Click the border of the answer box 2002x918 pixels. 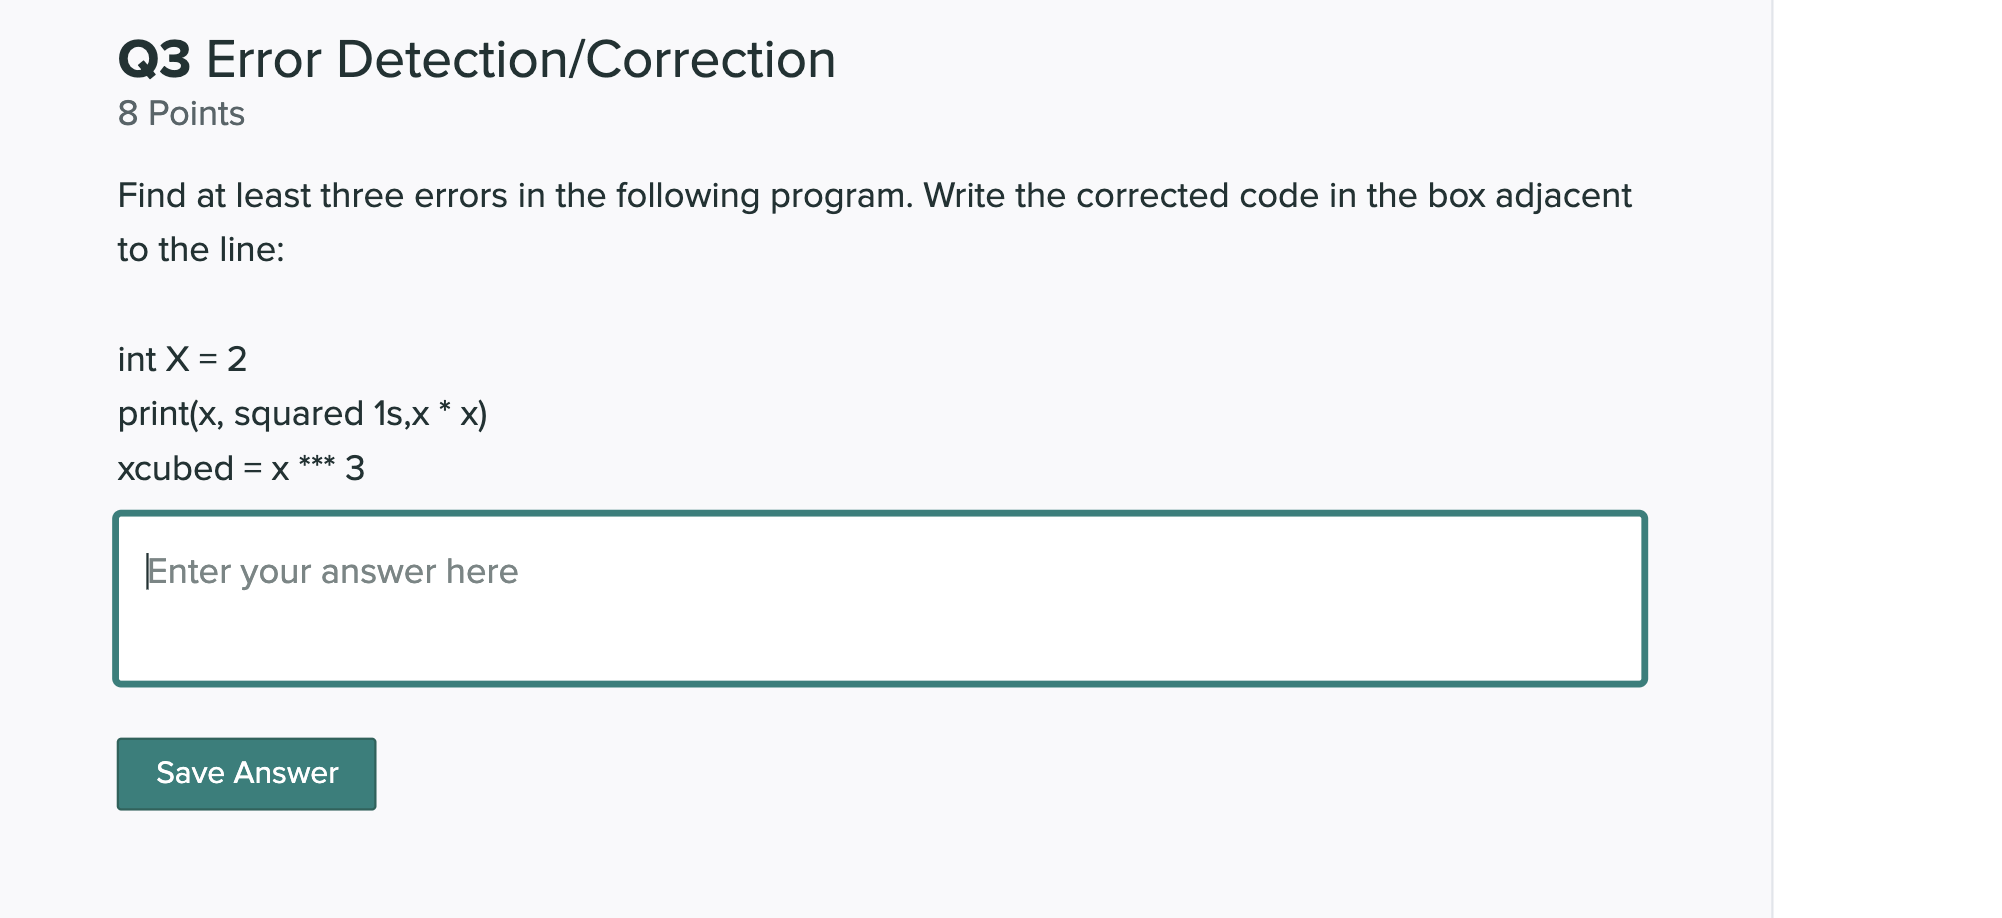point(880,513)
